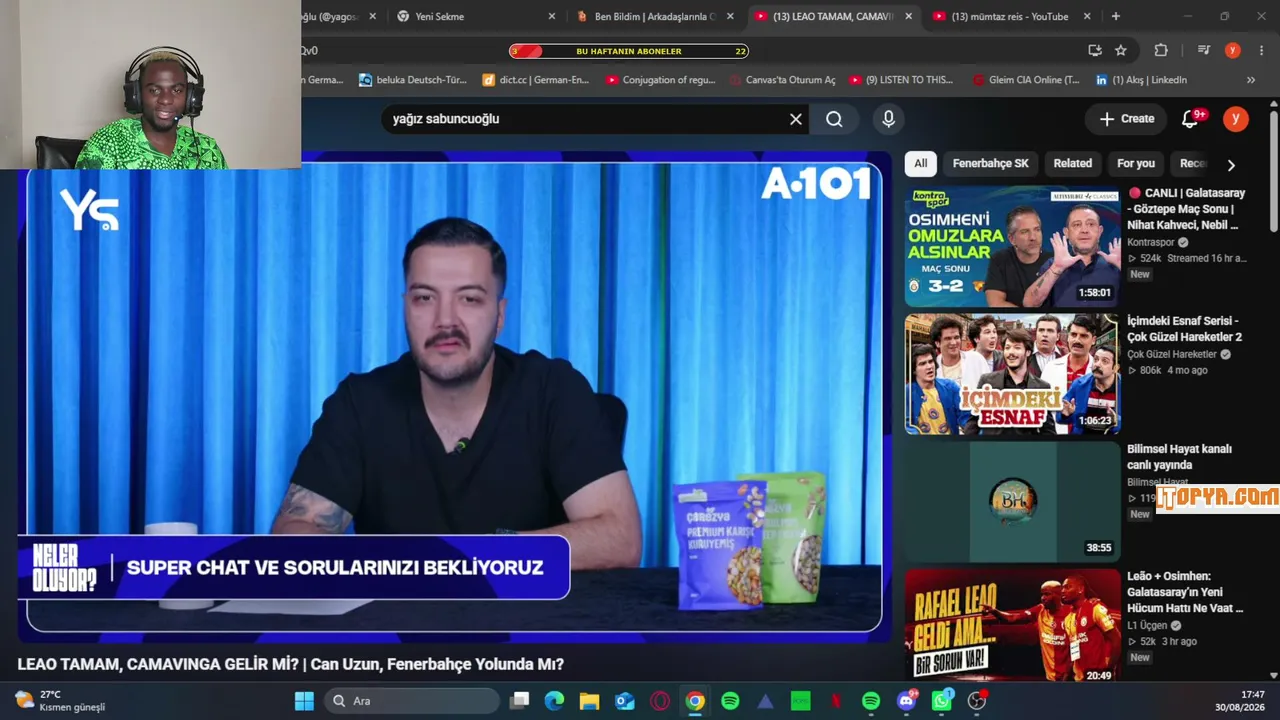
Task: Expand hidden bookmarks with the double chevron
Action: point(1250,80)
